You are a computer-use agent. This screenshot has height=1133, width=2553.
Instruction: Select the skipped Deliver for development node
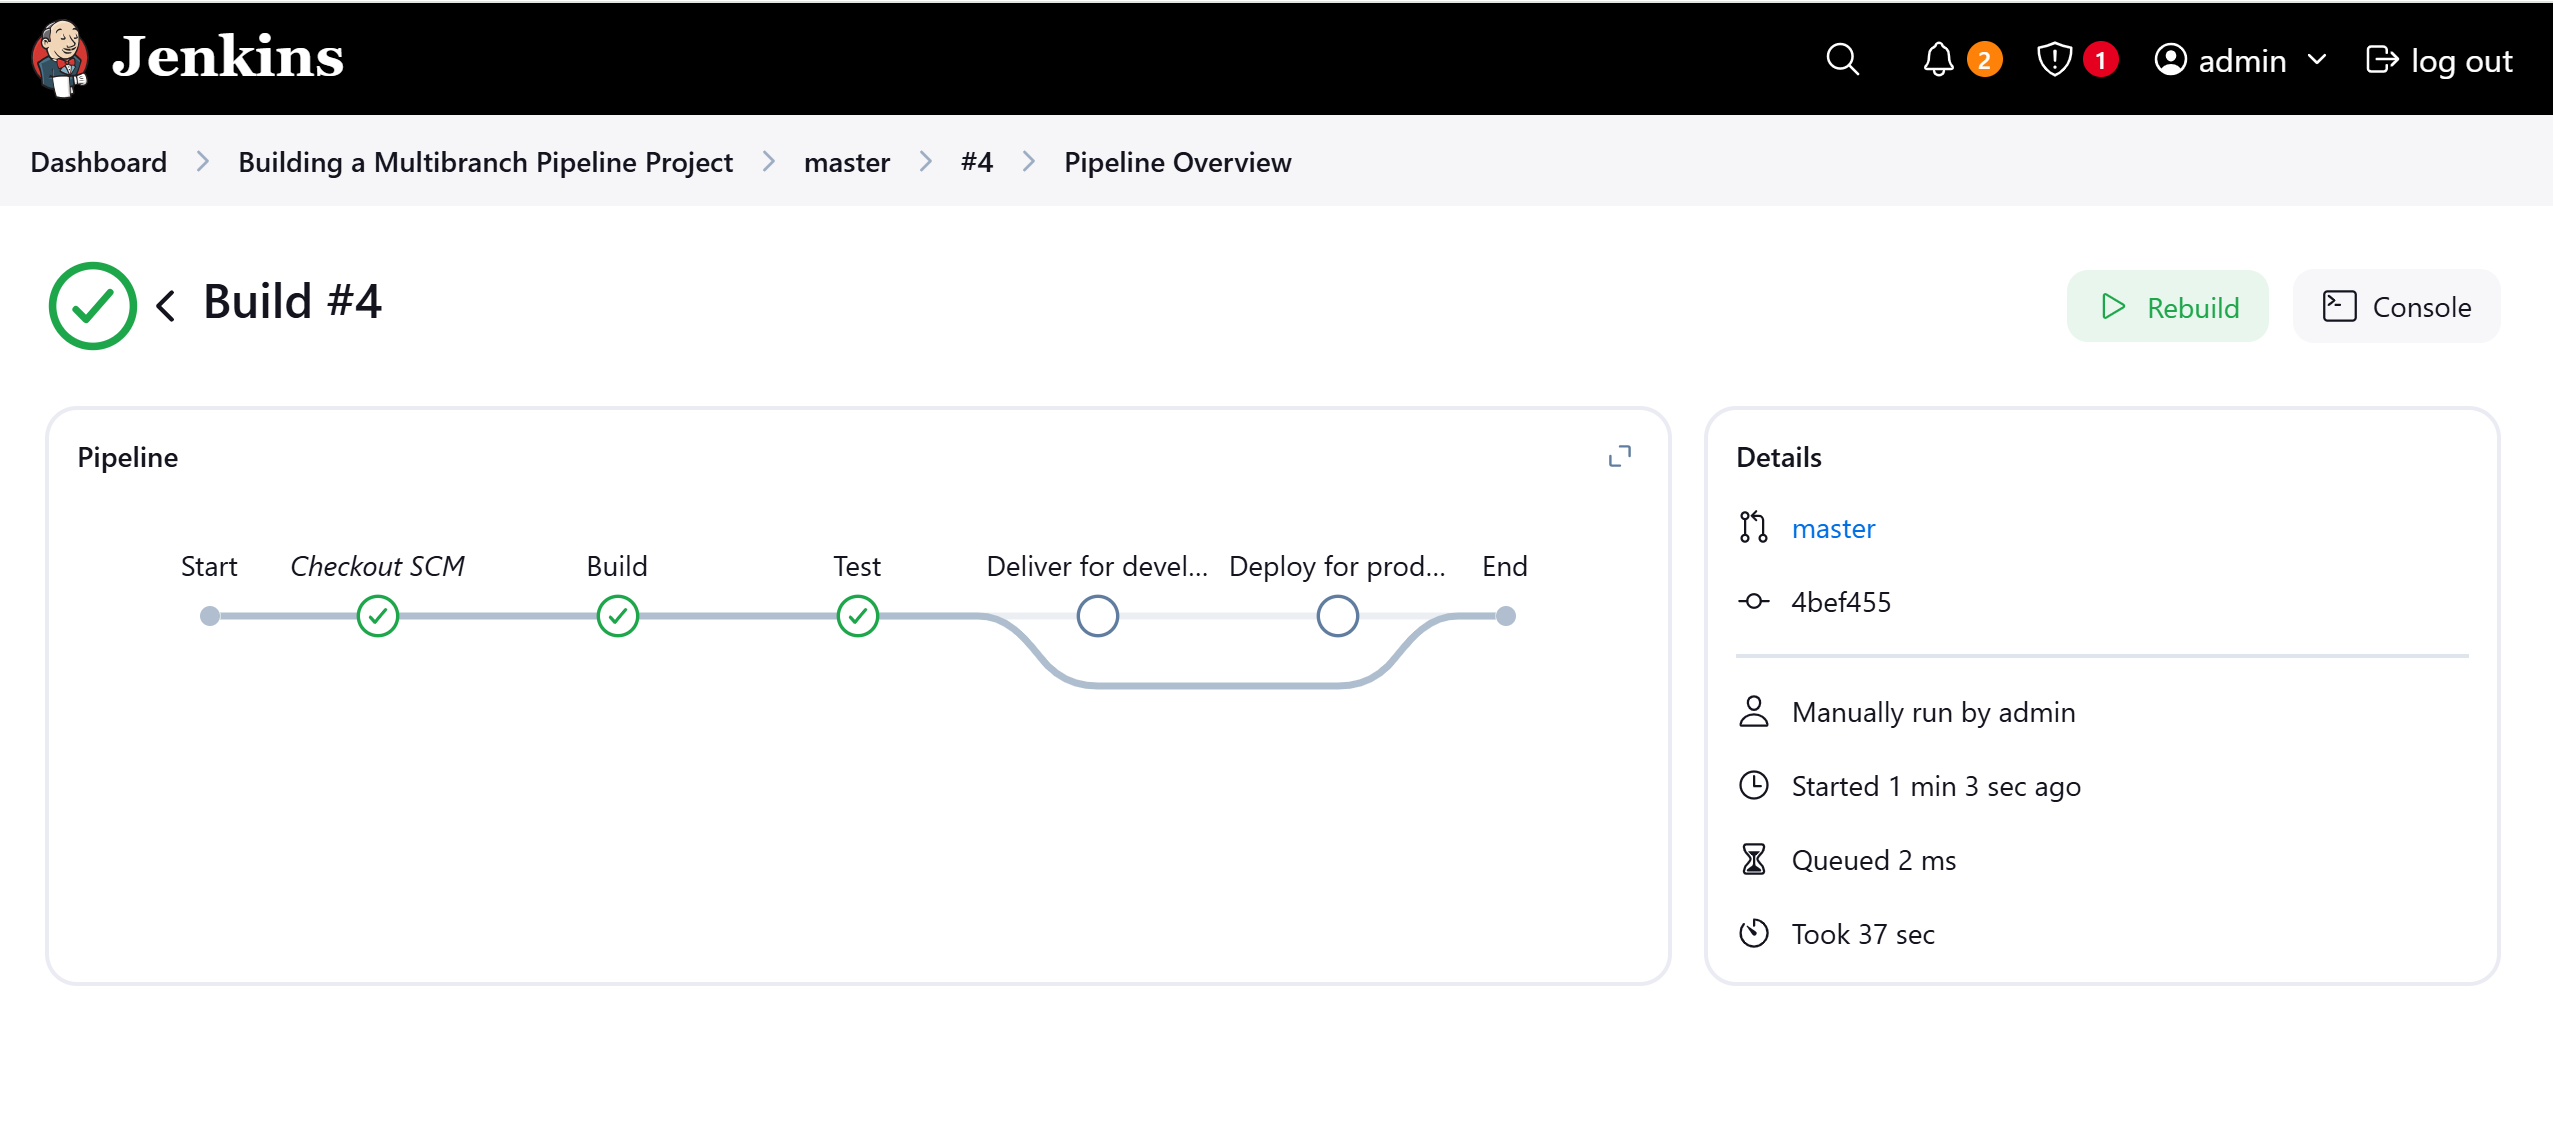pyautogui.click(x=1098, y=616)
